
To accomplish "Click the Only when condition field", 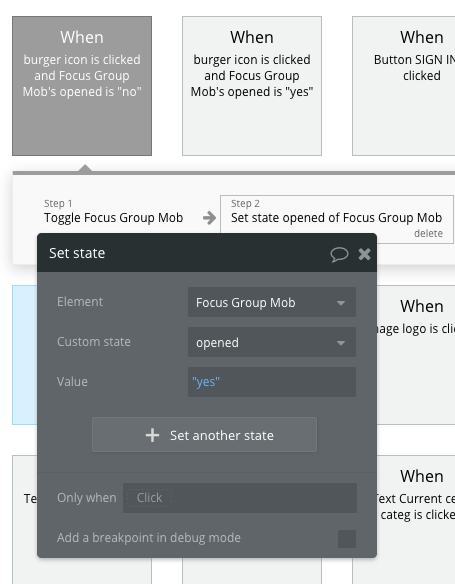I will 240,498.
